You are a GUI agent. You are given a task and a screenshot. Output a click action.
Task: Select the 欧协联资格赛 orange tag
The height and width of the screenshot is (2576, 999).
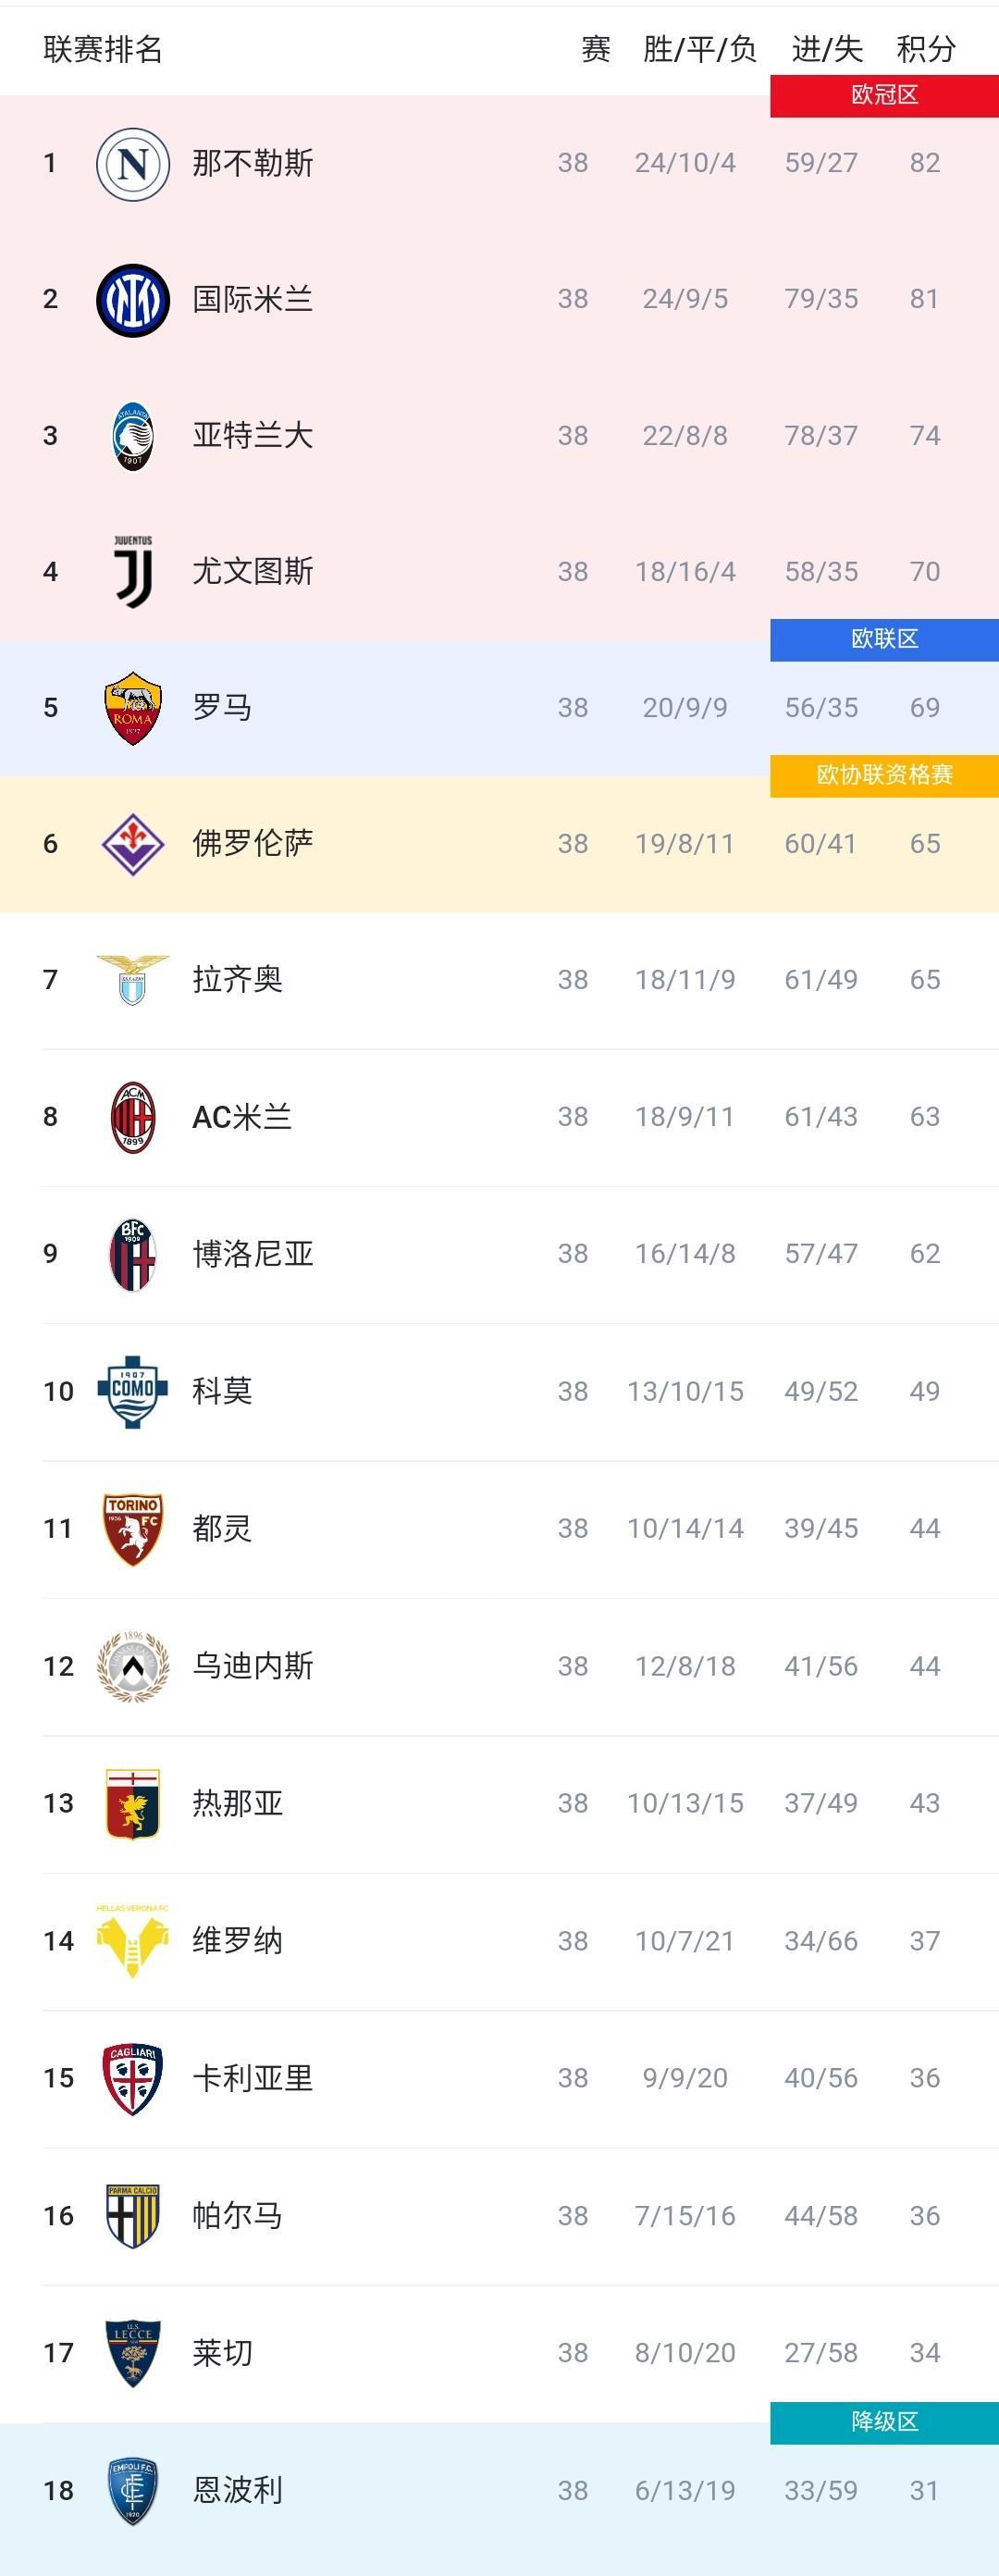884,775
